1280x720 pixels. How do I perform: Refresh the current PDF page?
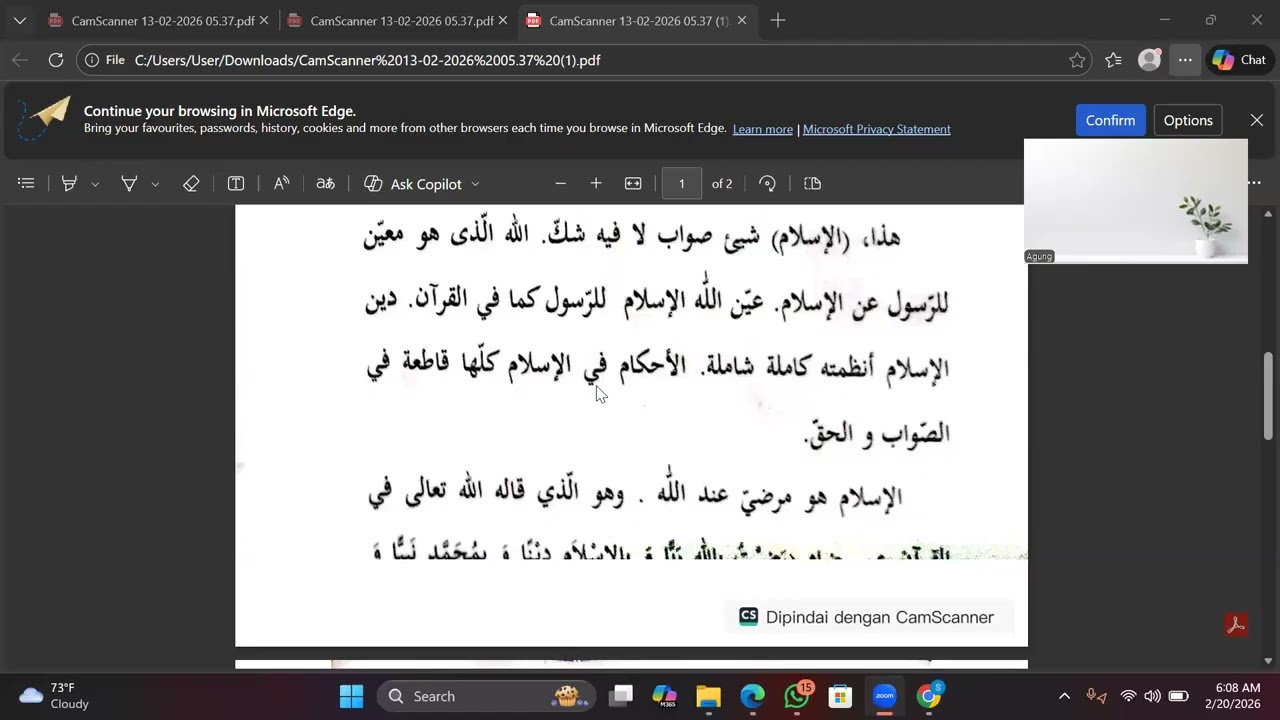(x=56, y=60)
